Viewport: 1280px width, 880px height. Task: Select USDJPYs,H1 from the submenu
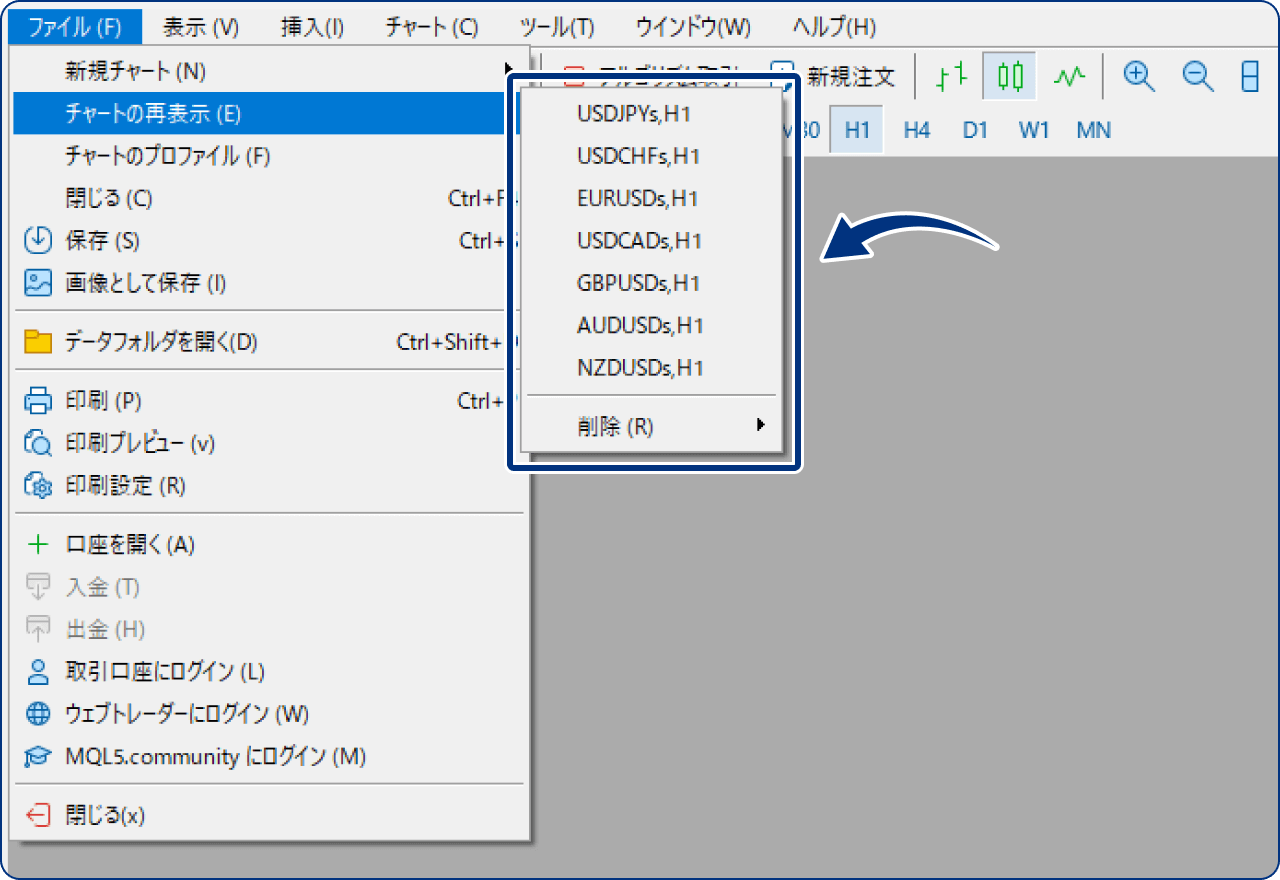click(634, 114)
